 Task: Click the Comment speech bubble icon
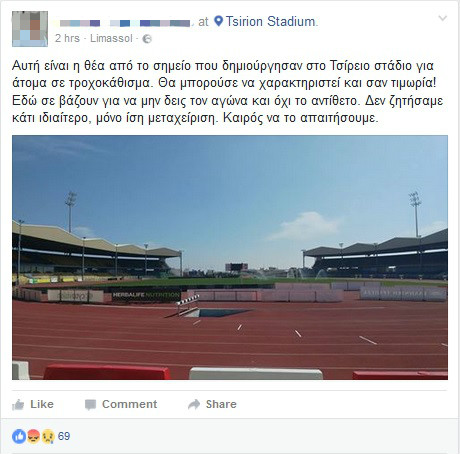[90, 405]
